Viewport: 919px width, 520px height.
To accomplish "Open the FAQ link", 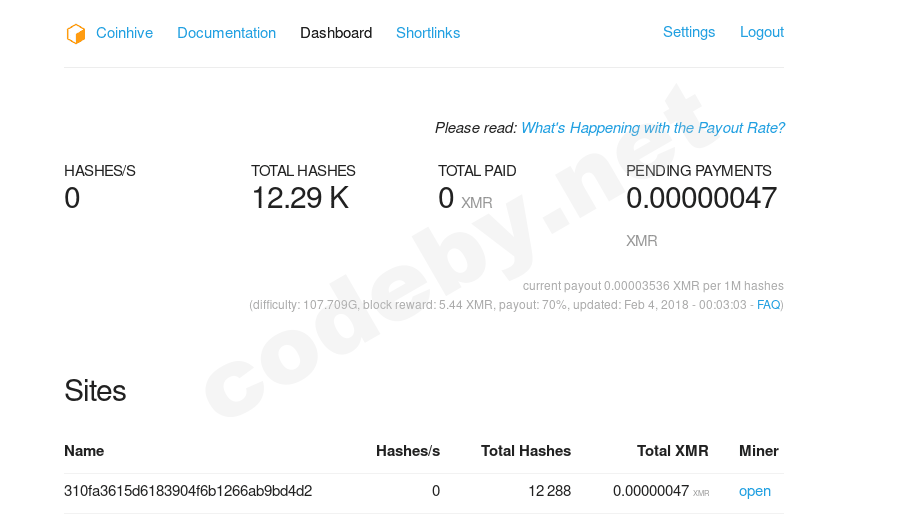I will coord(768,305).
